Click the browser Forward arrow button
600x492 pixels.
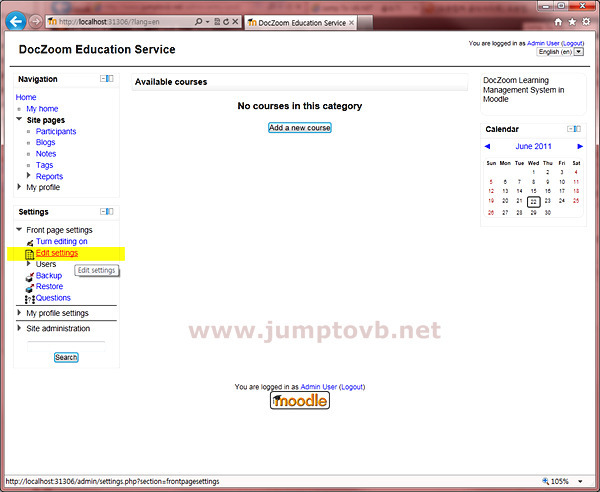(x=36, y=21)
